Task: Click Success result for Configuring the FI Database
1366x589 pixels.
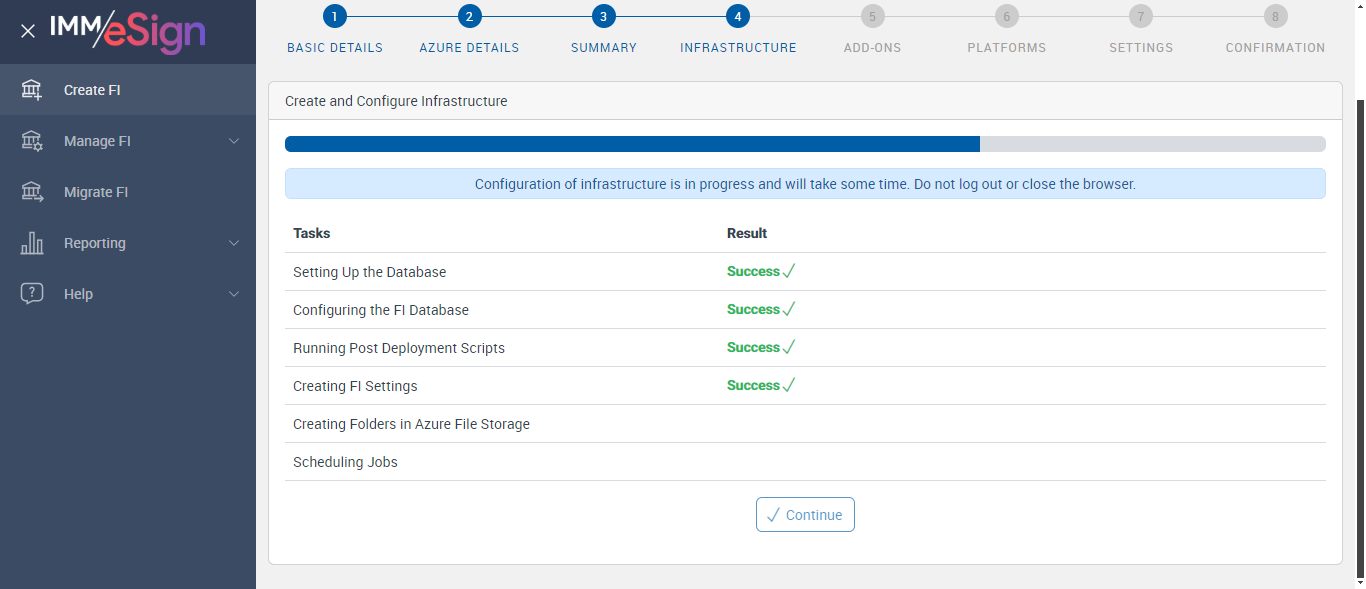Action: (761, 310)
